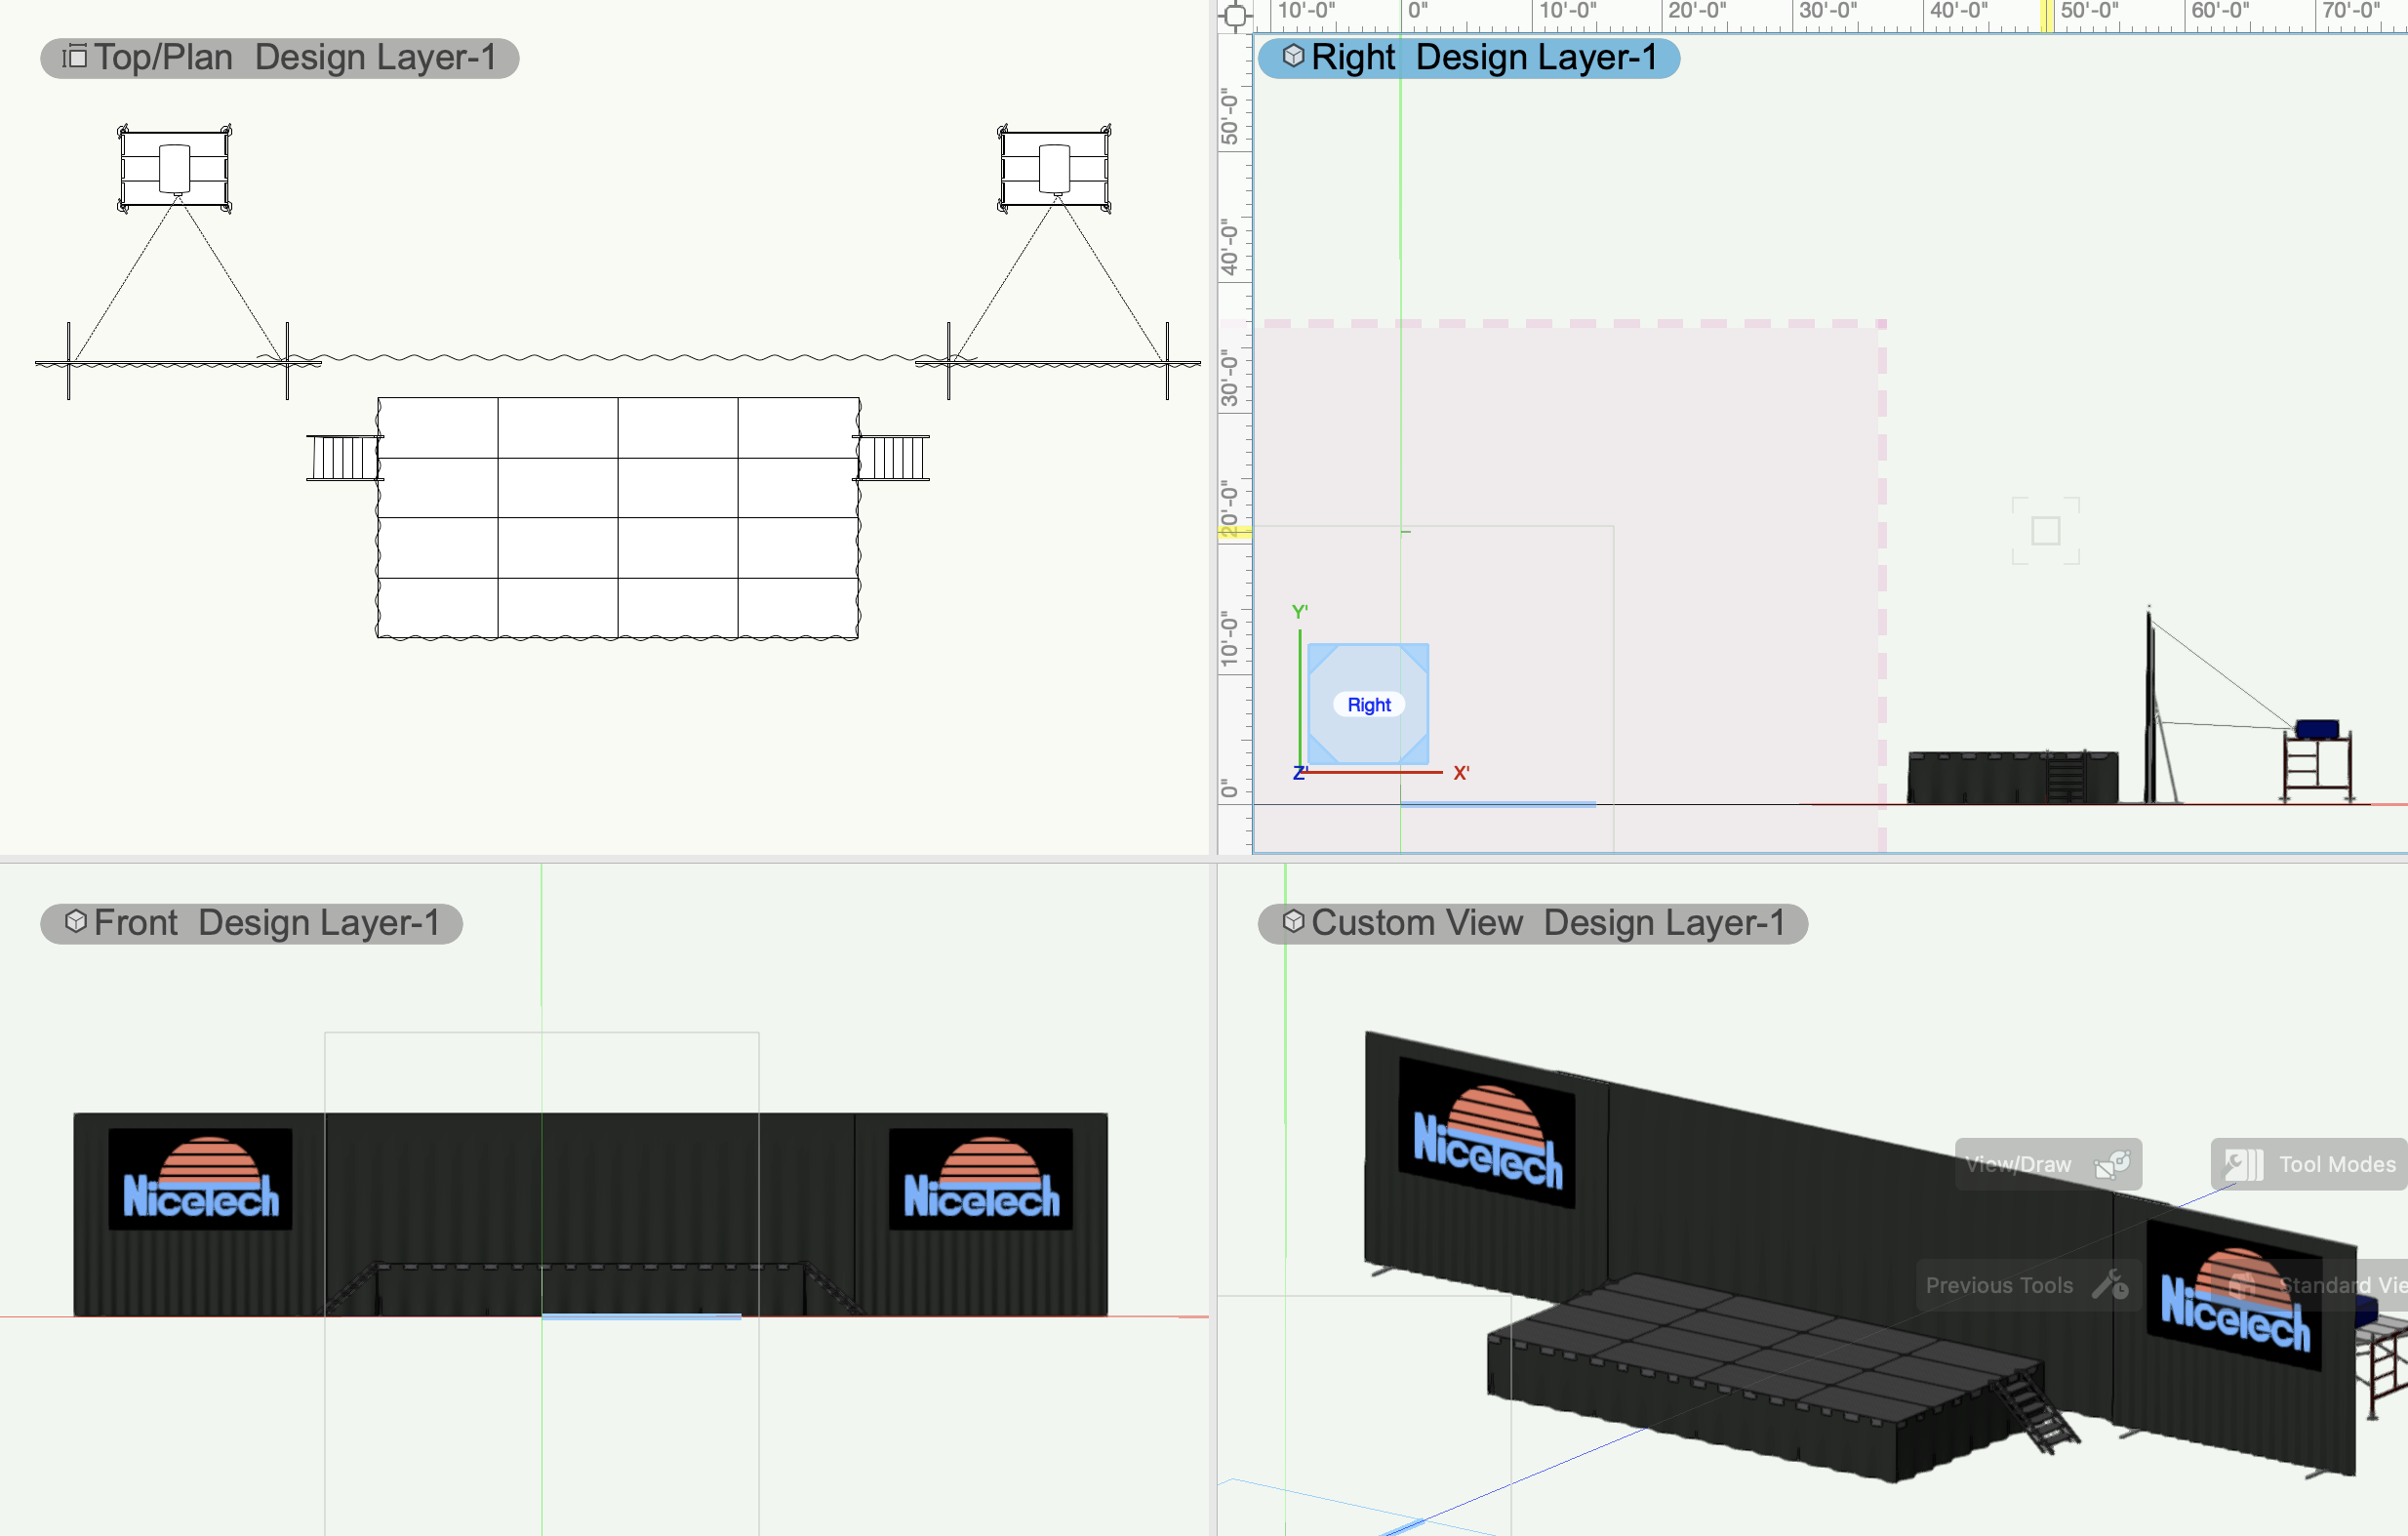Click the Right face of view cube

1368,705
